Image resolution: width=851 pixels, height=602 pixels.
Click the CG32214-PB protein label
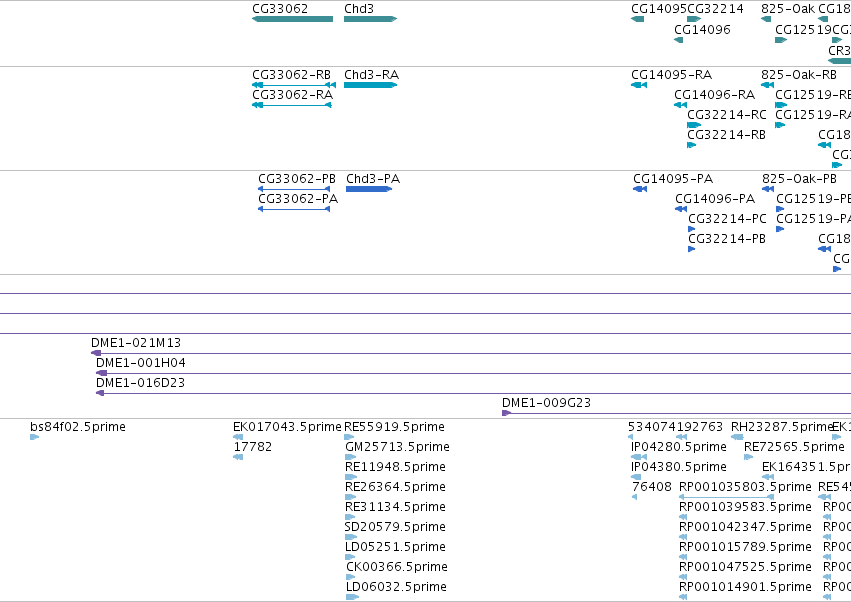tap(727, 239)
